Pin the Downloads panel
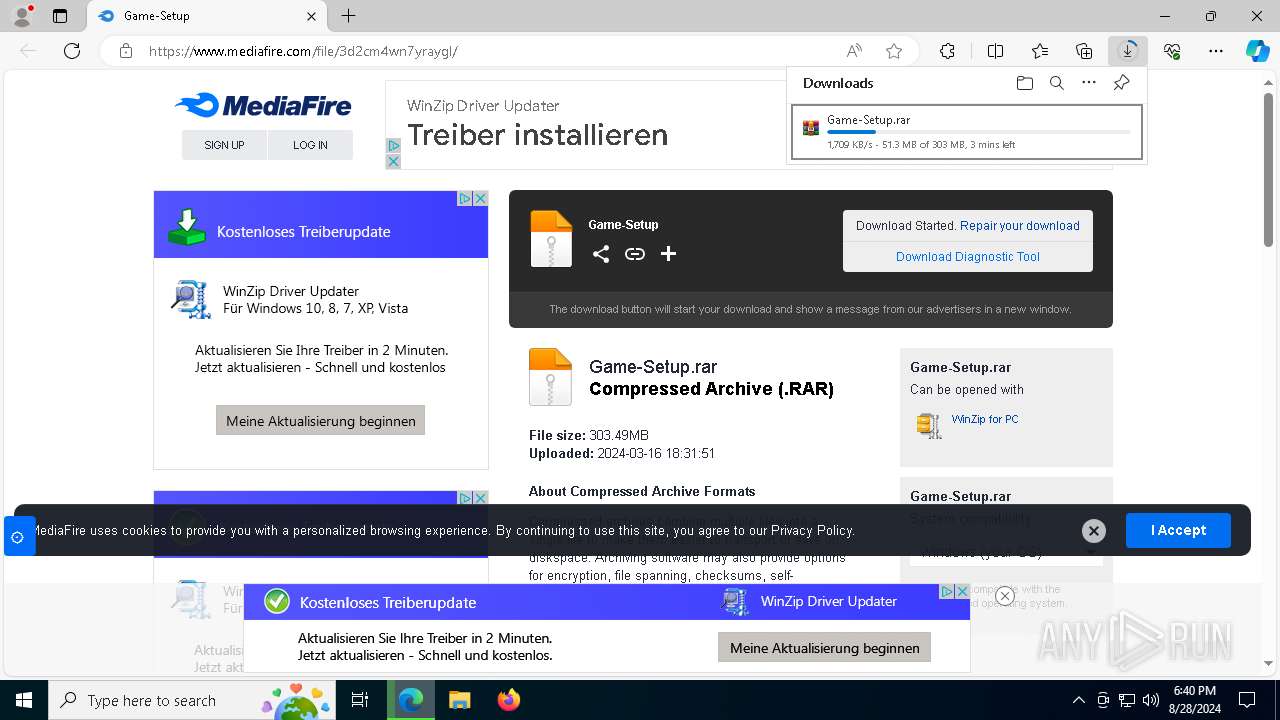 (1121, 83)
